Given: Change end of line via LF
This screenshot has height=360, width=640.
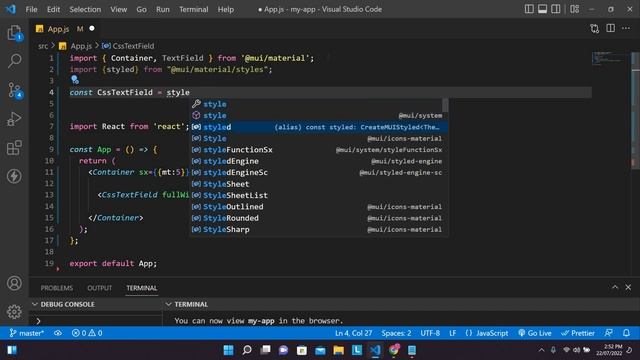Looking at the screenshot, I should (x=453, y=333).
